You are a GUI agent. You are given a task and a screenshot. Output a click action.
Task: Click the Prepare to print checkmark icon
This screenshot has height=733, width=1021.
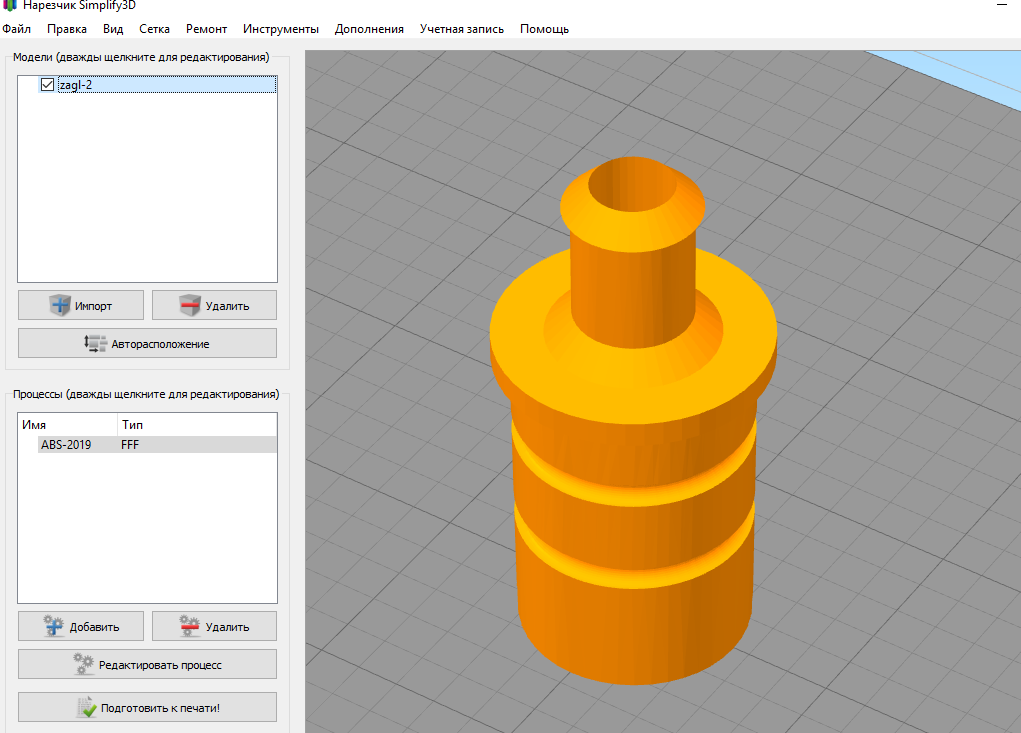tap(87, 708)
